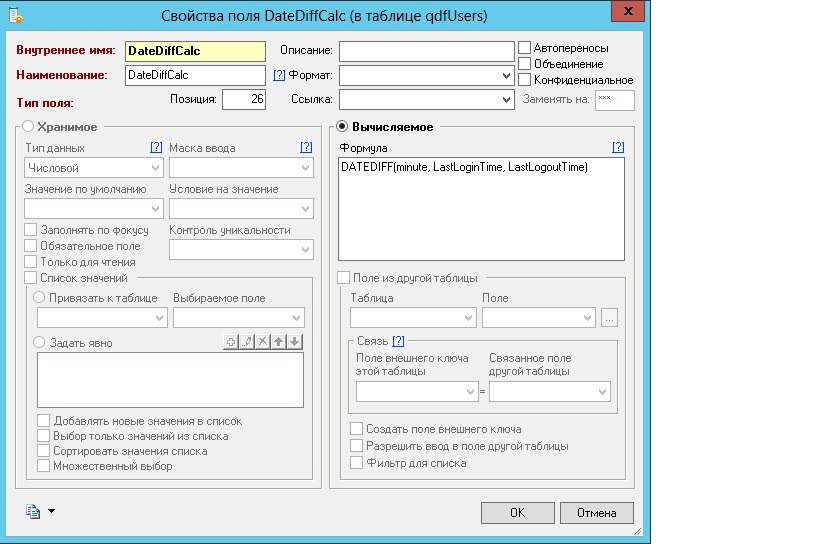Open the Ссылка dropdown list
Image resolution: width=819 pixels, height=544 pixels.
(x=506, y=100)
